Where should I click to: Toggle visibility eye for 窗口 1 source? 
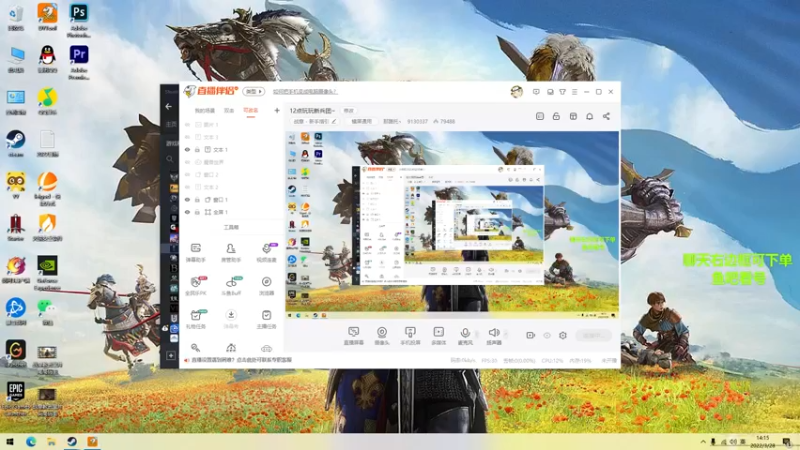187,199
